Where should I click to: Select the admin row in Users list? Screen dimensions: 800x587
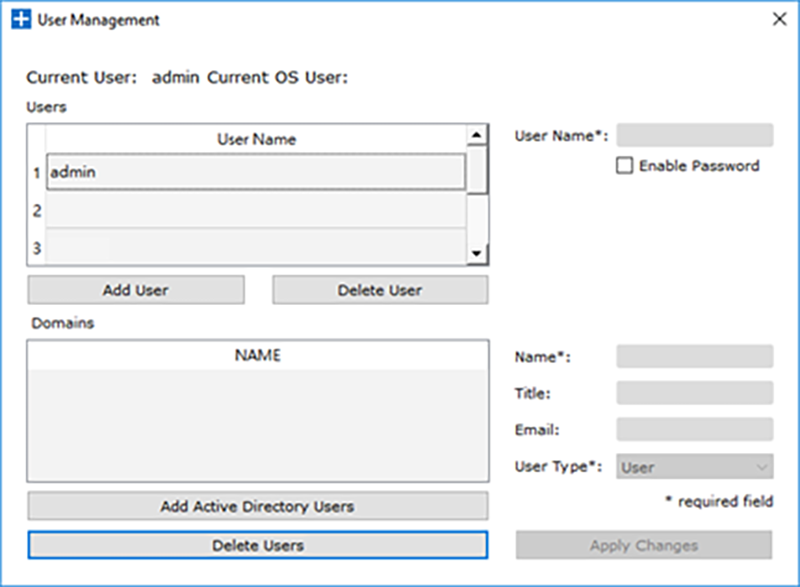coord(256,172)
